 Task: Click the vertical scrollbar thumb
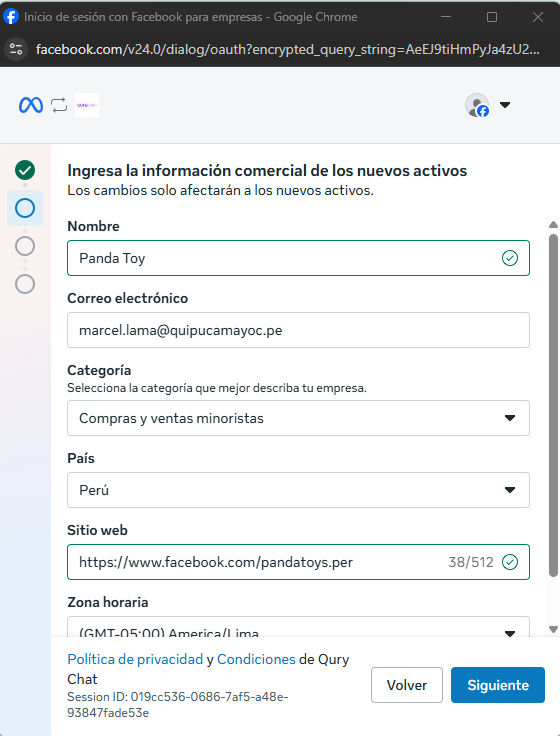pyautogui.click(x=553, y=405)
